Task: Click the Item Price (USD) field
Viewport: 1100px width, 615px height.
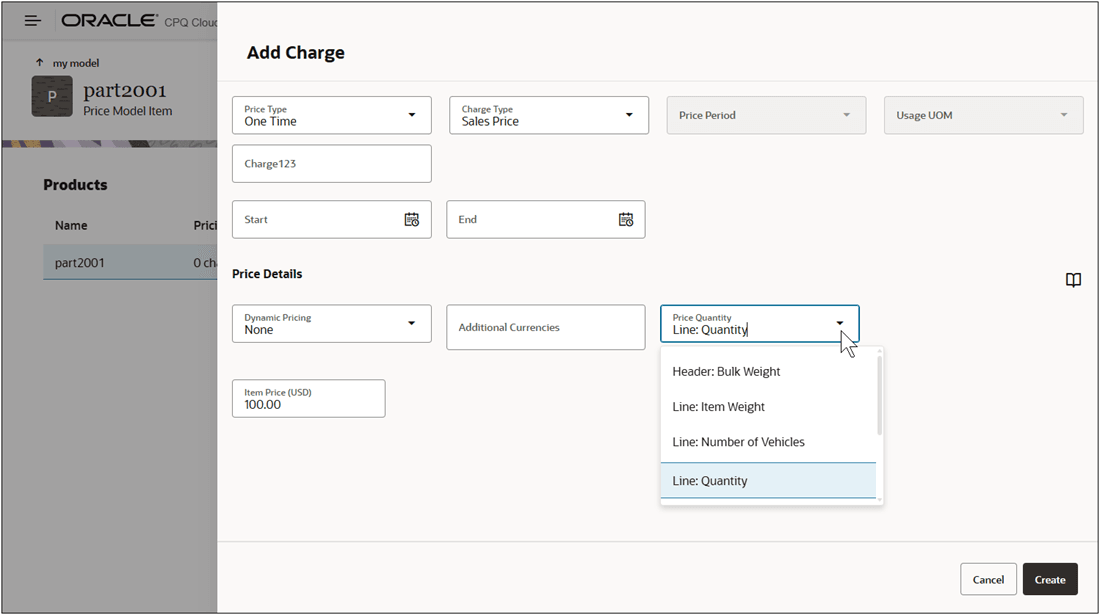Action: [x=308, y=399]
